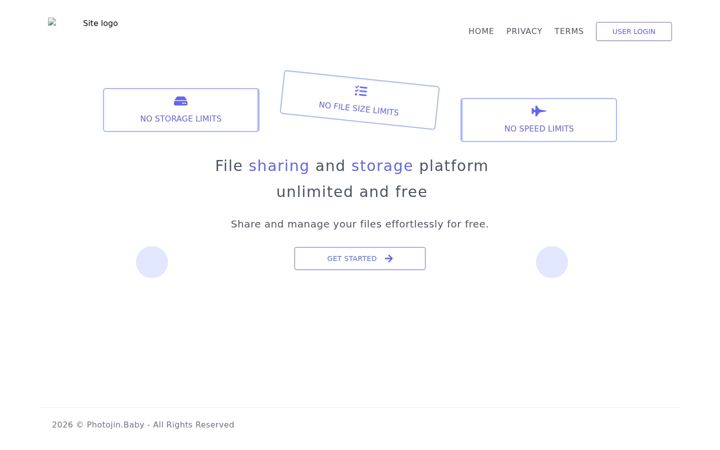Click the USER LOGIN button
720x450 pixels.
634,32
